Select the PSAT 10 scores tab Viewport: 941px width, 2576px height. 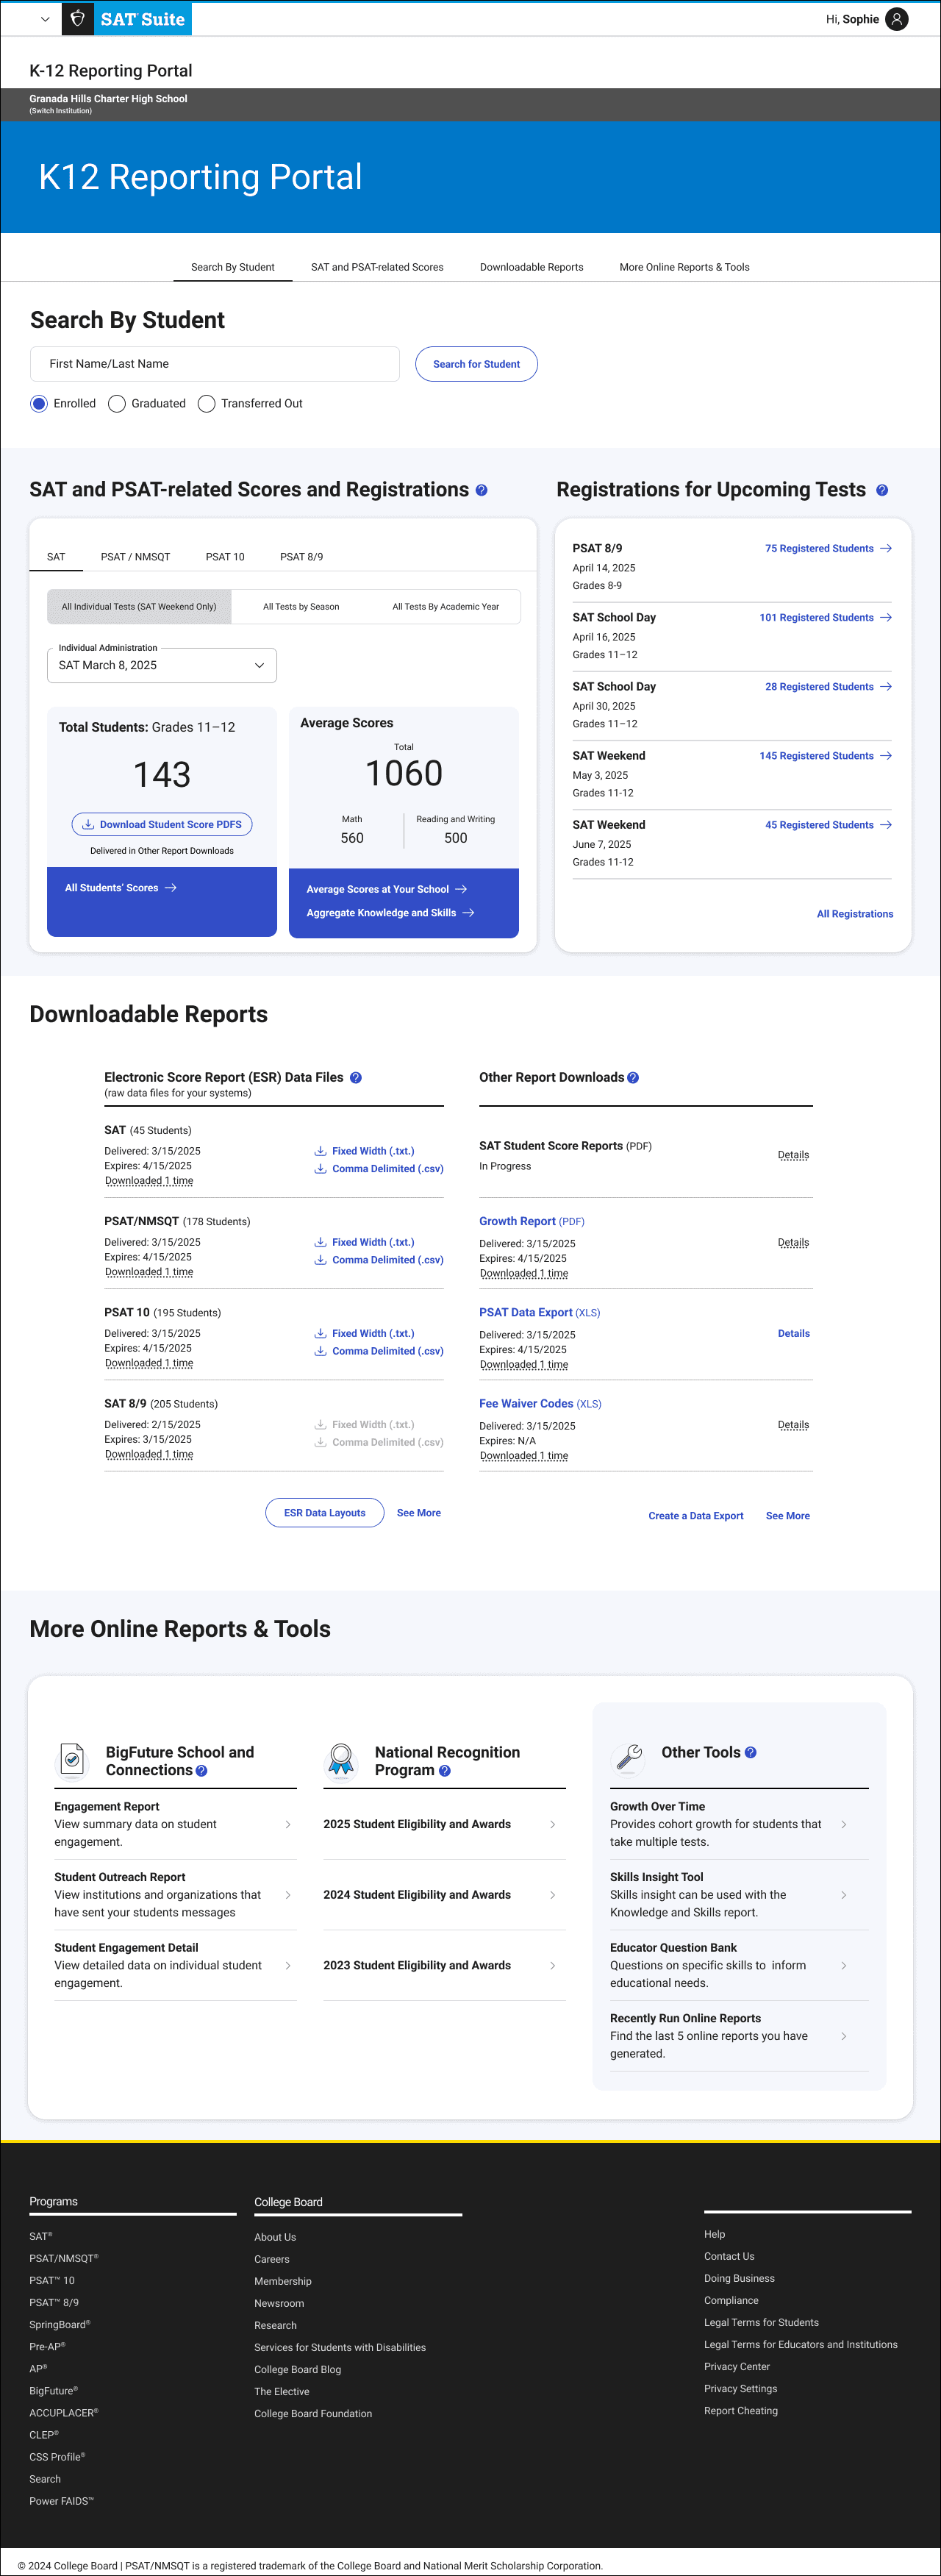[x=225, y=557]
